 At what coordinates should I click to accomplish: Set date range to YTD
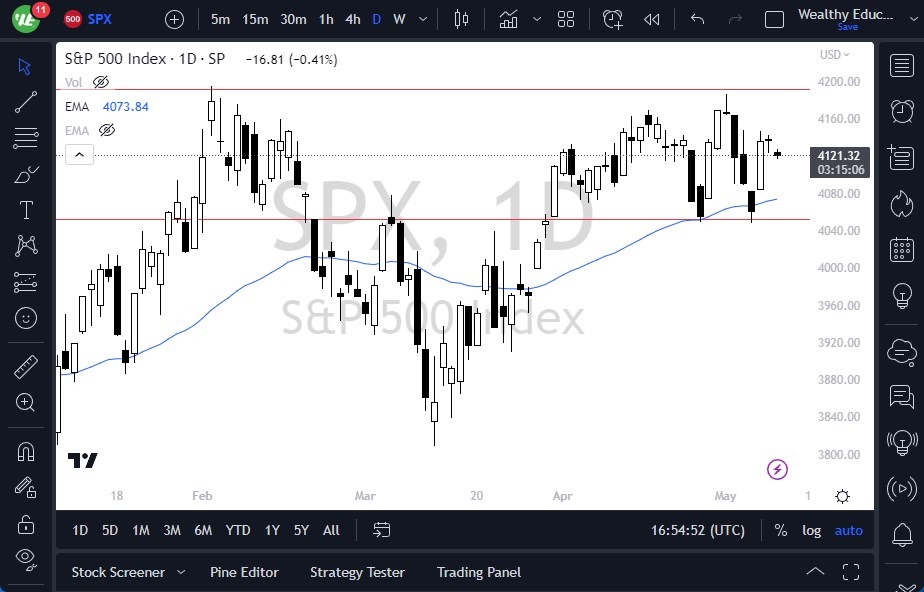pos(238,531)
